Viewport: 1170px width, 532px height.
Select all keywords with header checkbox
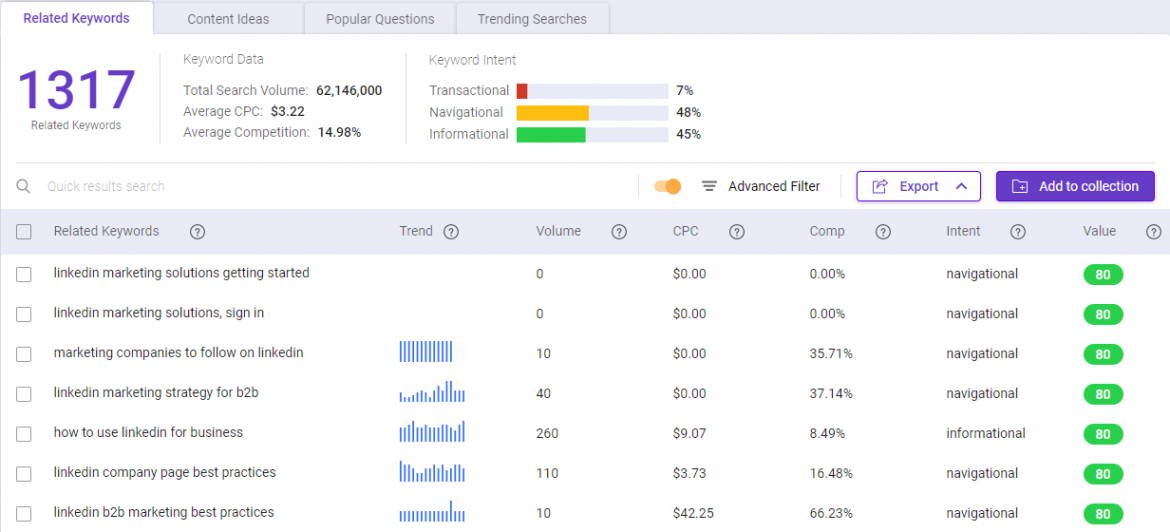click(x=24, y=232)
